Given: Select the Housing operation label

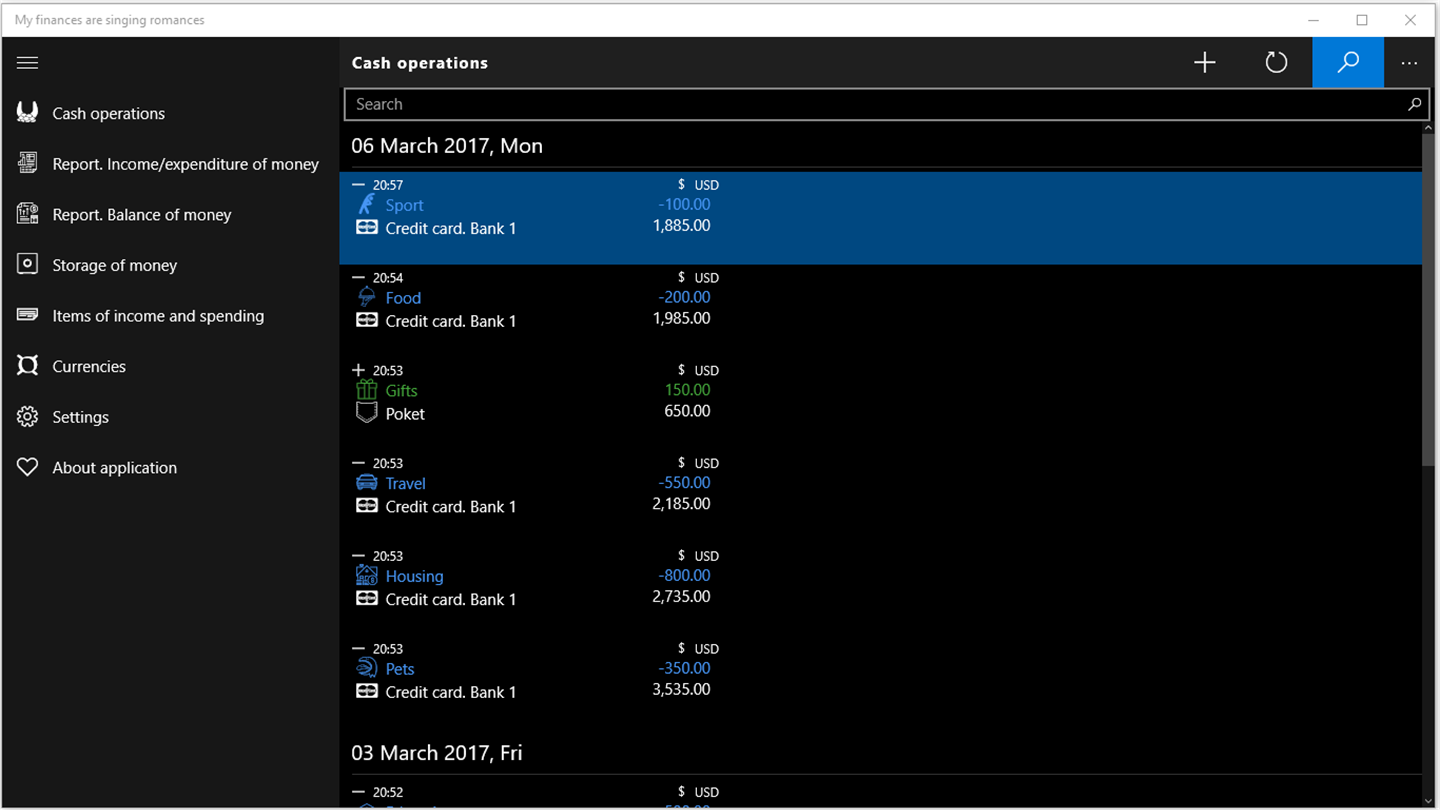Looking at the screenshot, I should point(414,576).
